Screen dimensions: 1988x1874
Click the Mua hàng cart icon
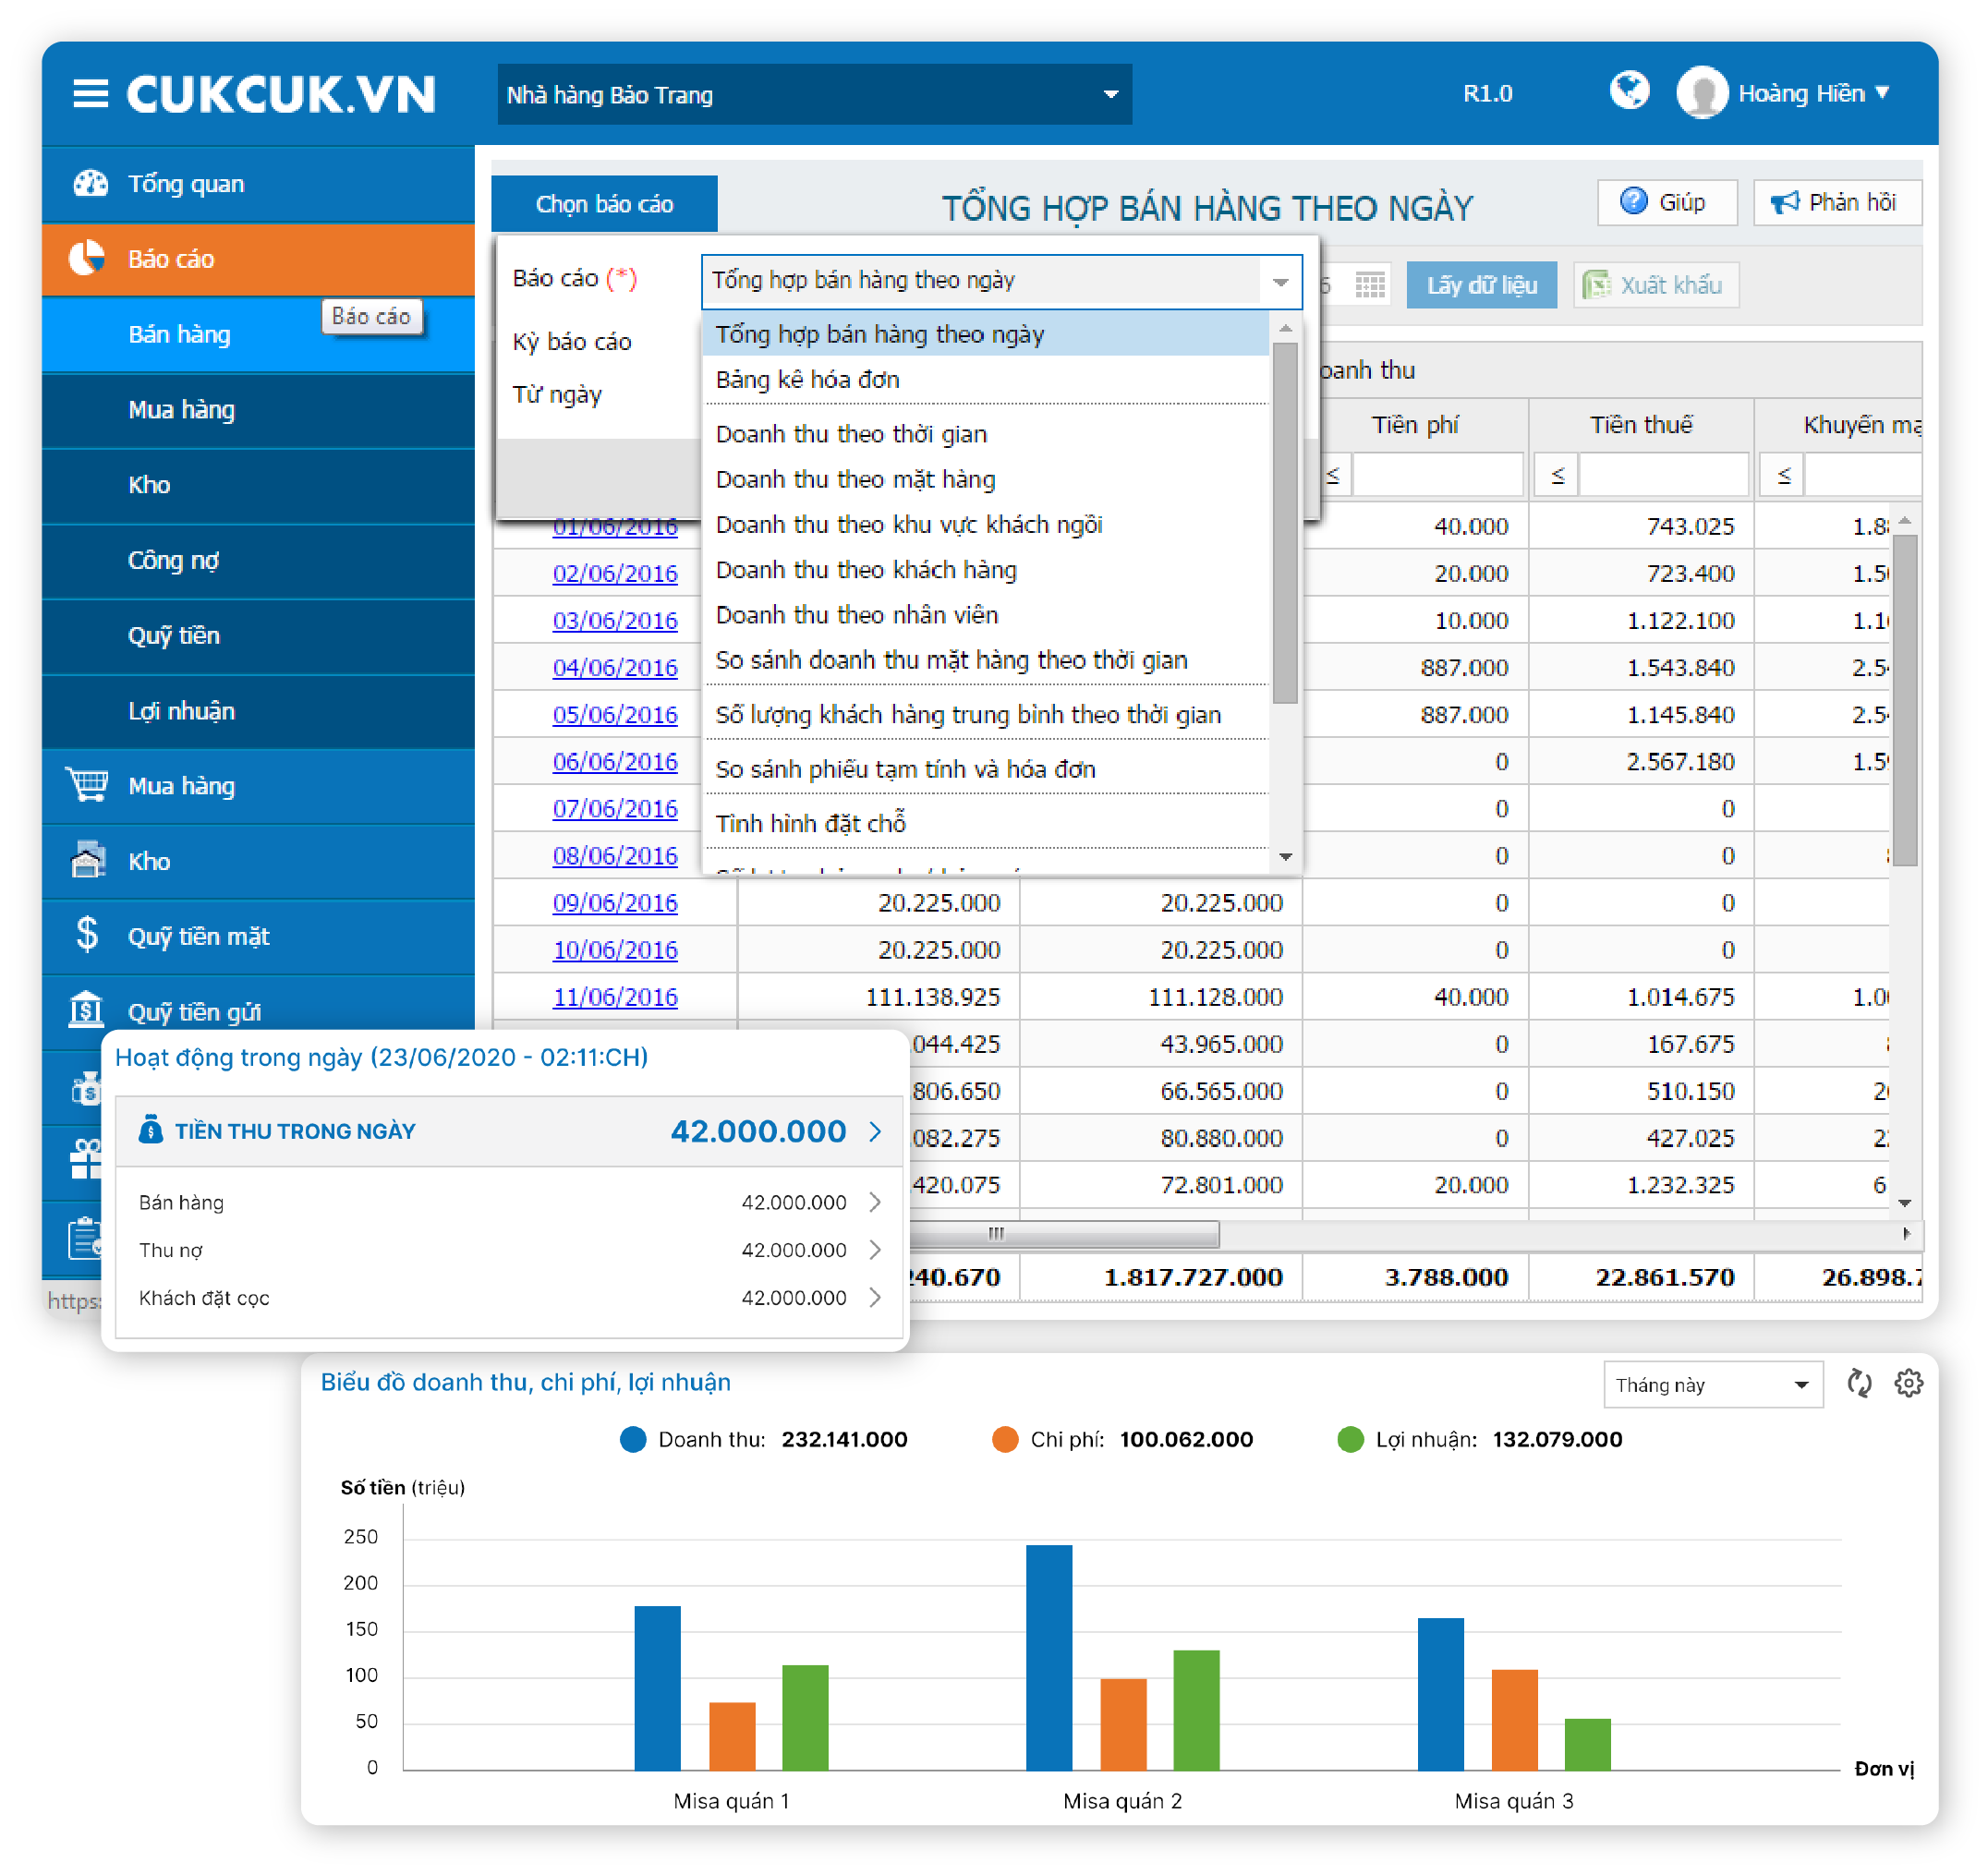[88, 786]
